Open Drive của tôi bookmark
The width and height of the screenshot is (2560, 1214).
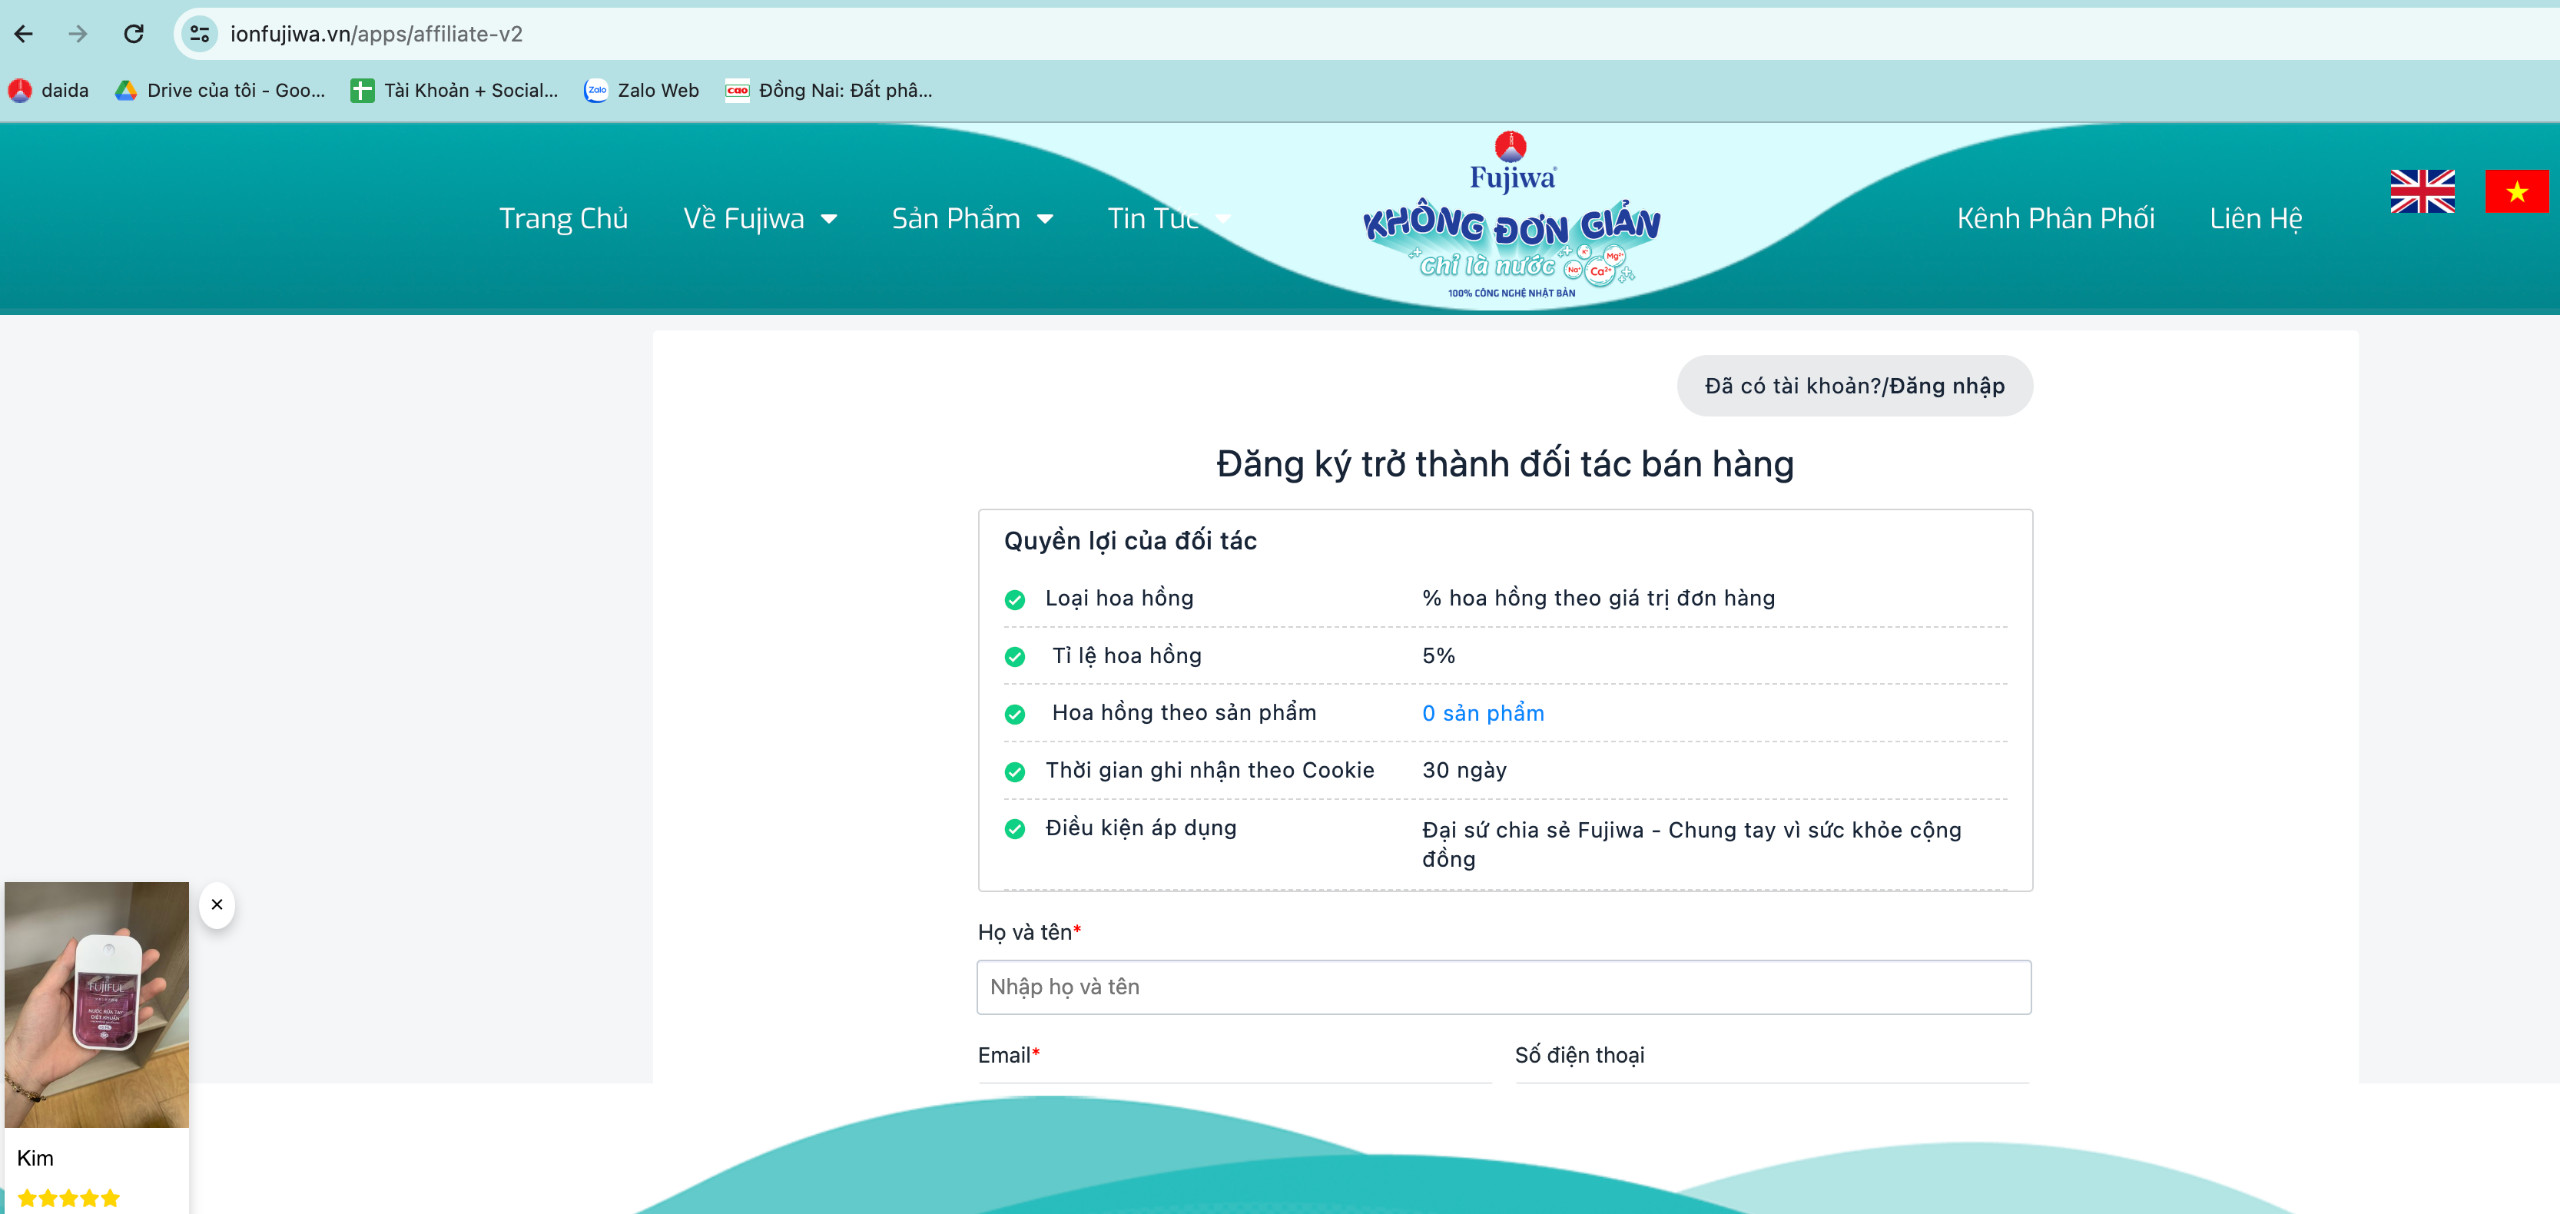click(221, 90)
